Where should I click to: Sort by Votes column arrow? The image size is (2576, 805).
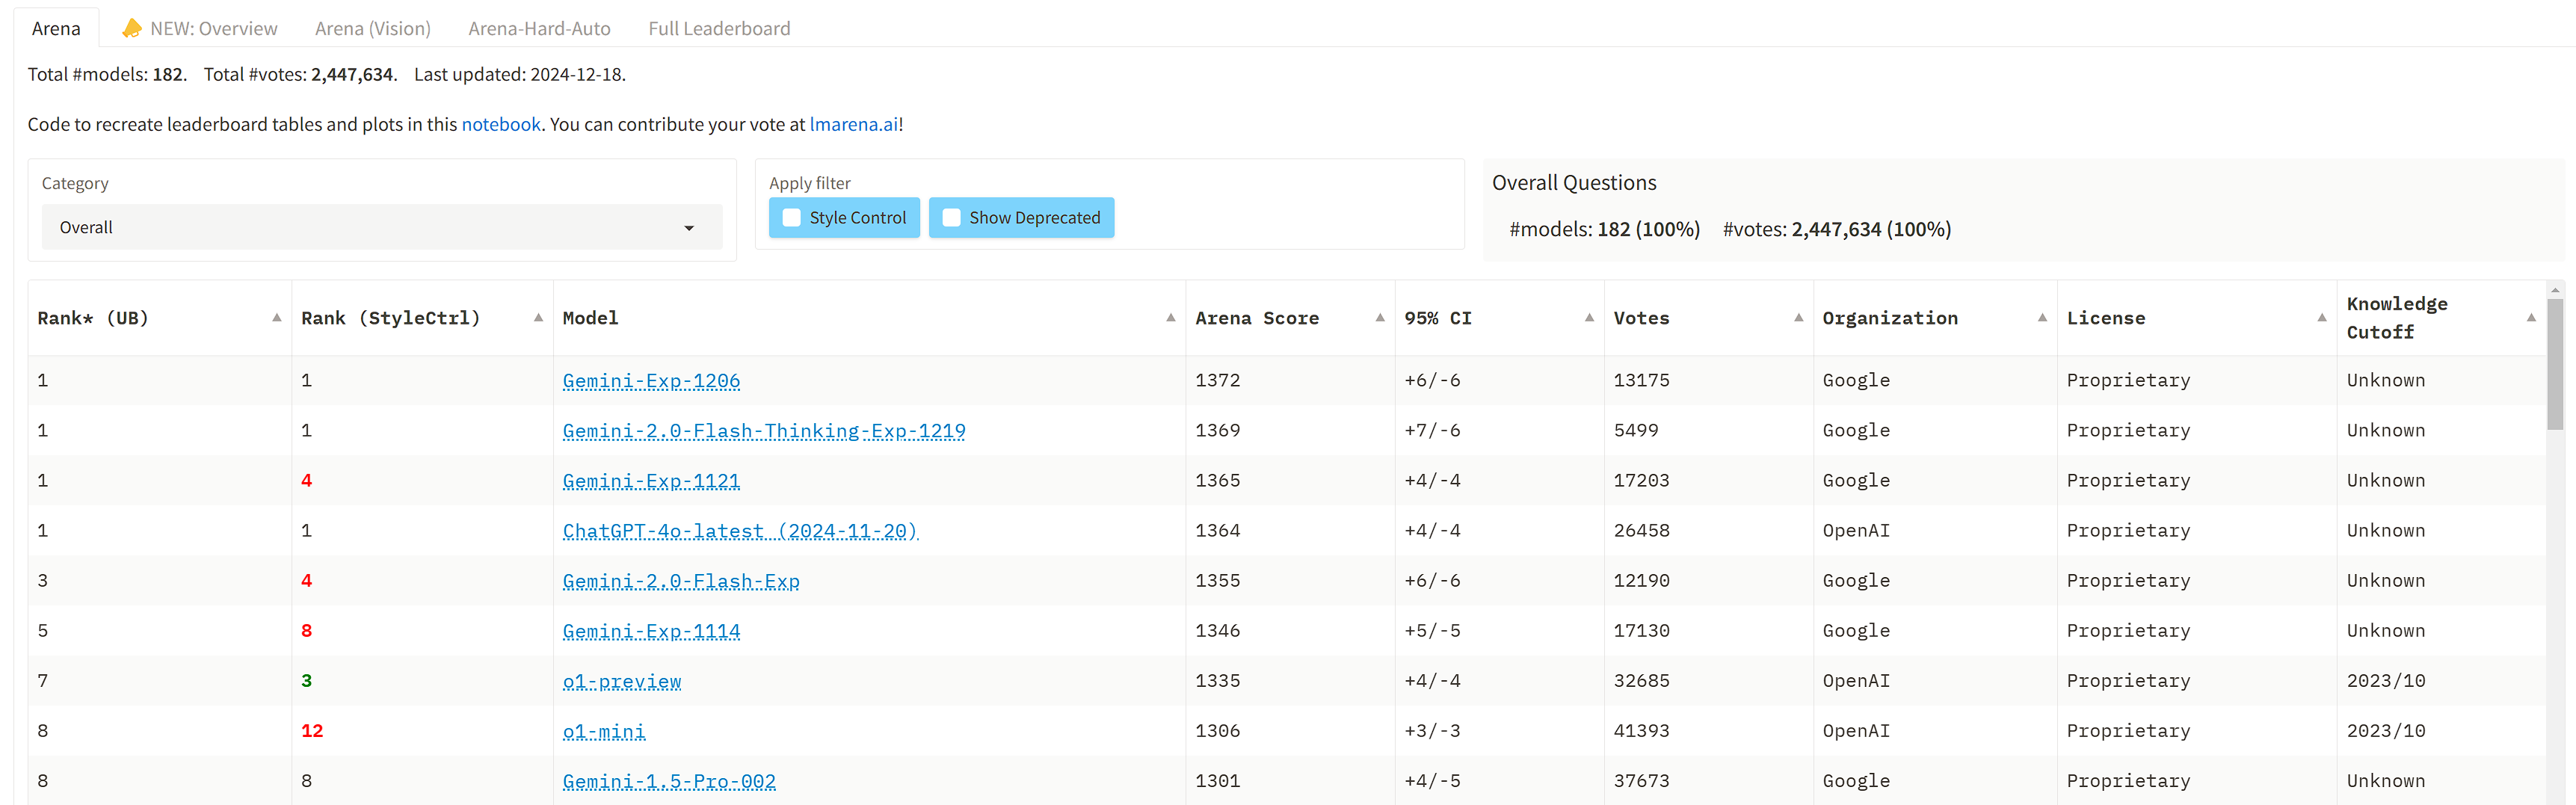(x=1798, y=318)
